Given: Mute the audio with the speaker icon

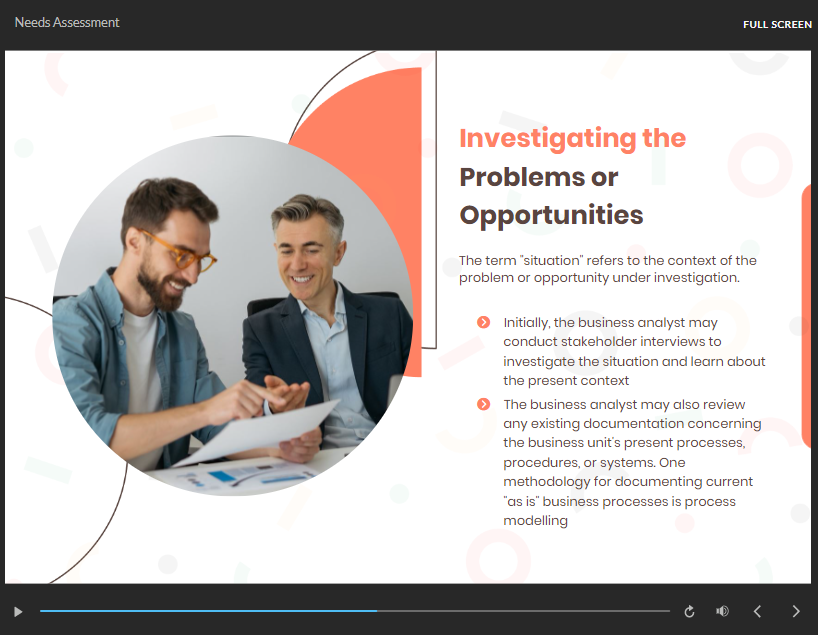Looking at the screenshot, I should tap(722, 611).
